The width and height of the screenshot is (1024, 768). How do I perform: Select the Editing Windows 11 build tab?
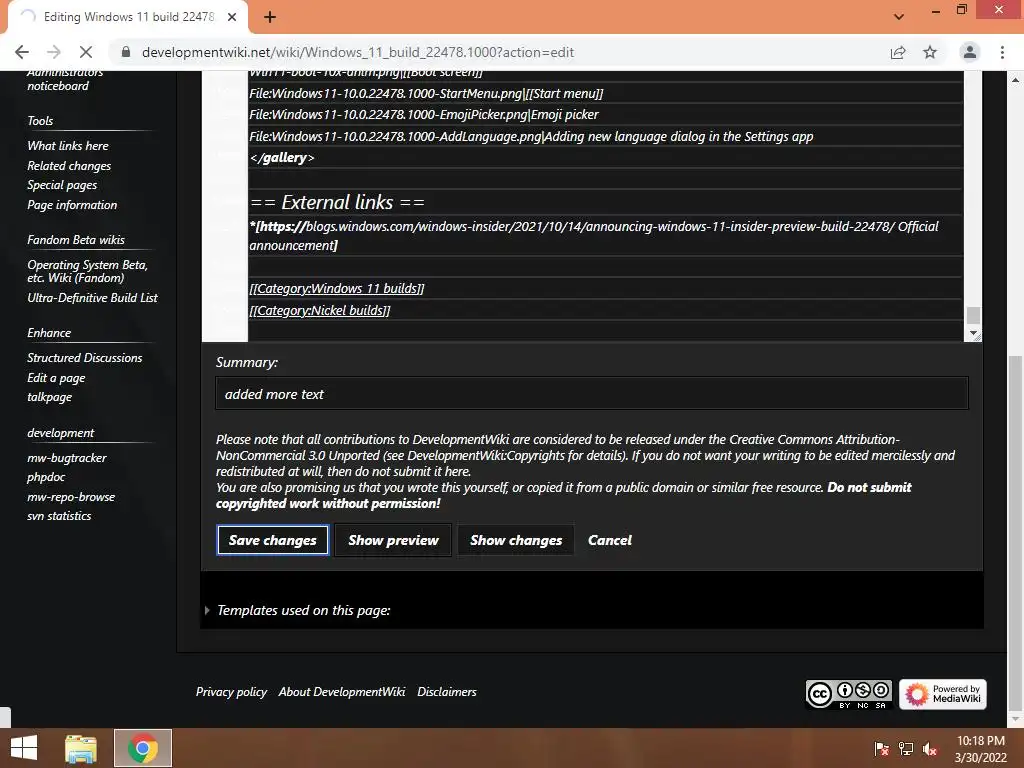point(128,17)
